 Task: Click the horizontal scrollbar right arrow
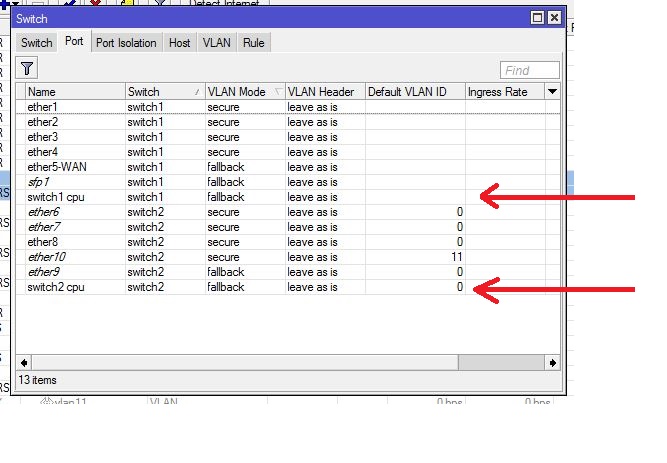pos(552,363)
